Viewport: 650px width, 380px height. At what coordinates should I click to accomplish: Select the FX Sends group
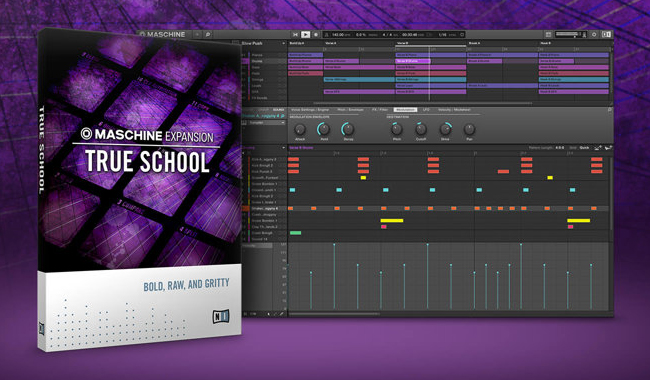click(264, 98)
